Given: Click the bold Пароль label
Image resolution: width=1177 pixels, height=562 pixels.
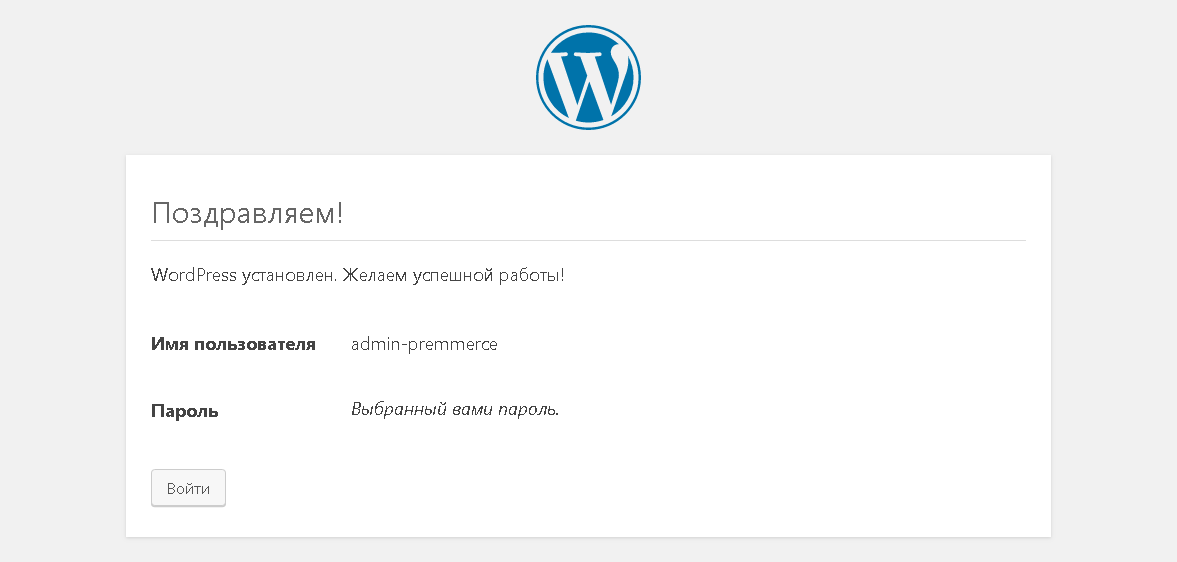Looking at the screenshot, I should point(185,411).
